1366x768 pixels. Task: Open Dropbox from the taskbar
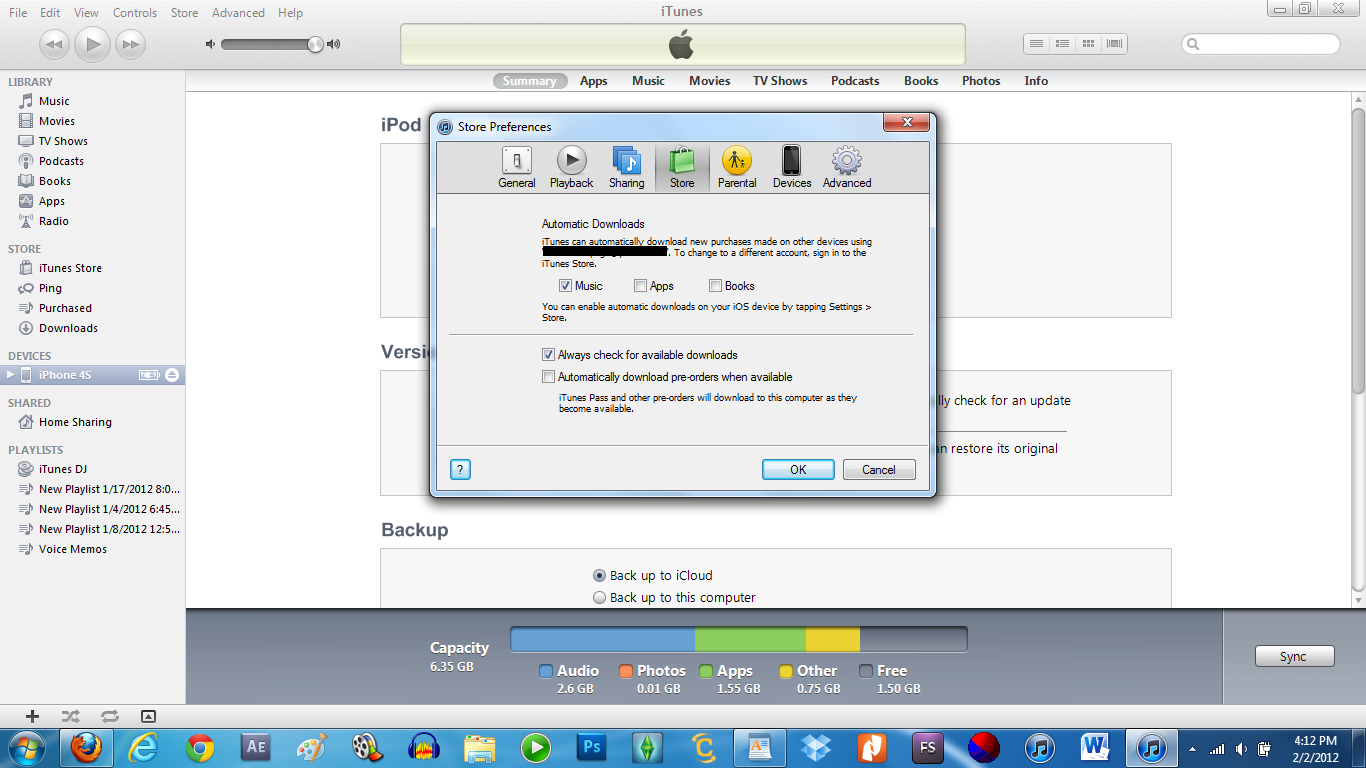pyautogui.click(x=816, y=748)
